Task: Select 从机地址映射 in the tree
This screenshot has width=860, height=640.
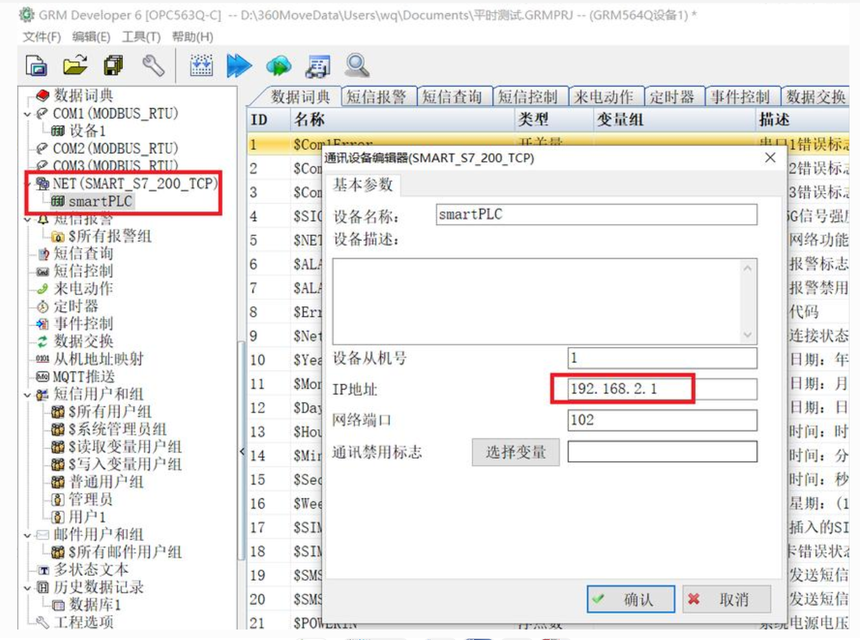Action: click(98, 359)
